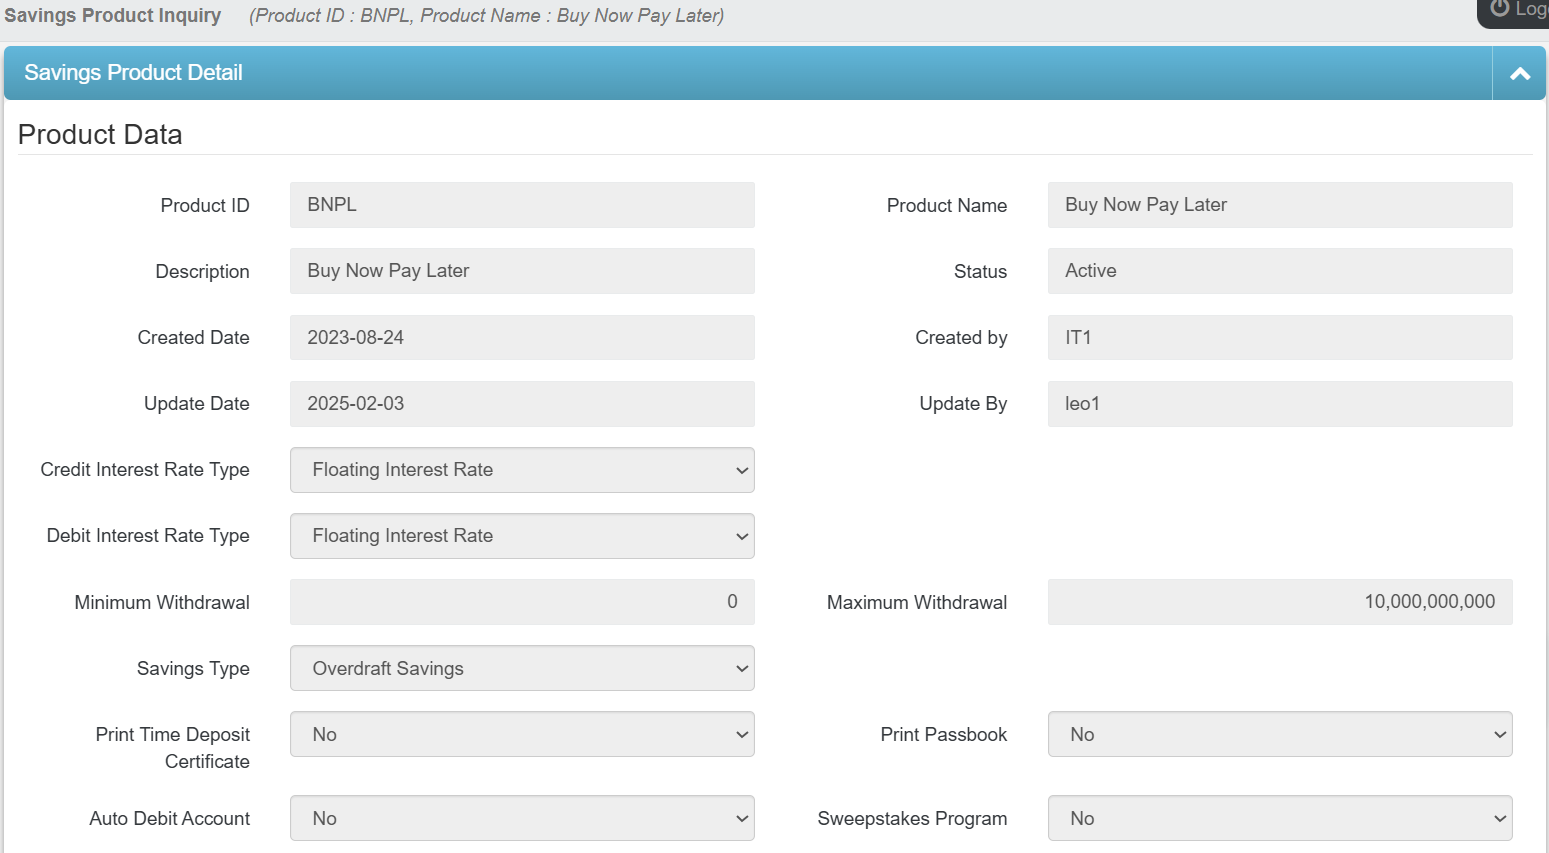Click the Created Date field
The image size is (1549, 853).
click(521, 337)
